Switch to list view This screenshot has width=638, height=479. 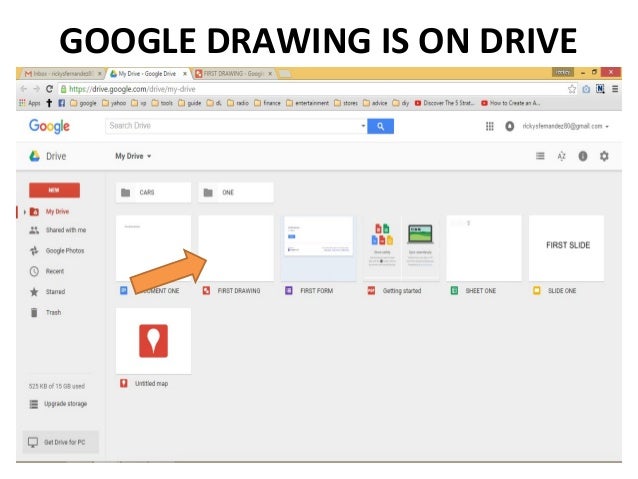[540, 156]
